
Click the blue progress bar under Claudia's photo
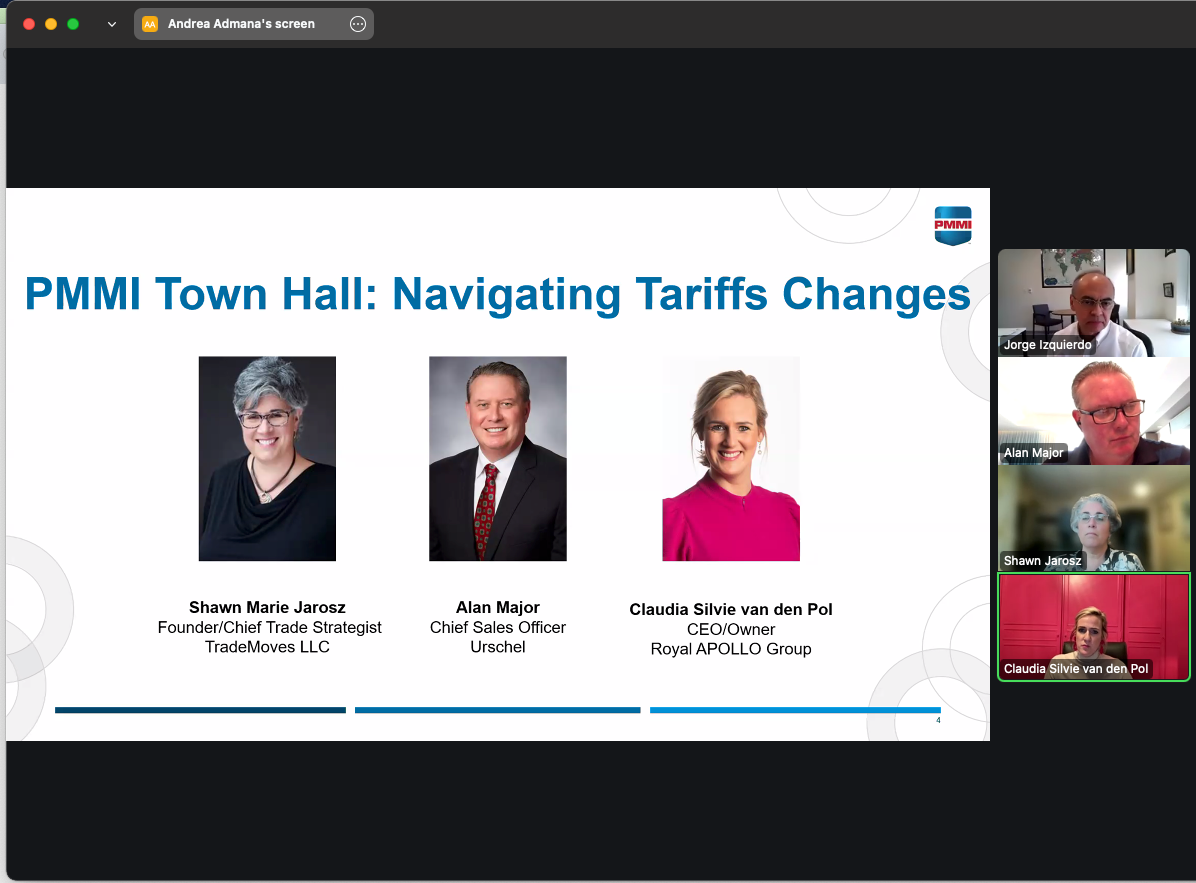795,710
